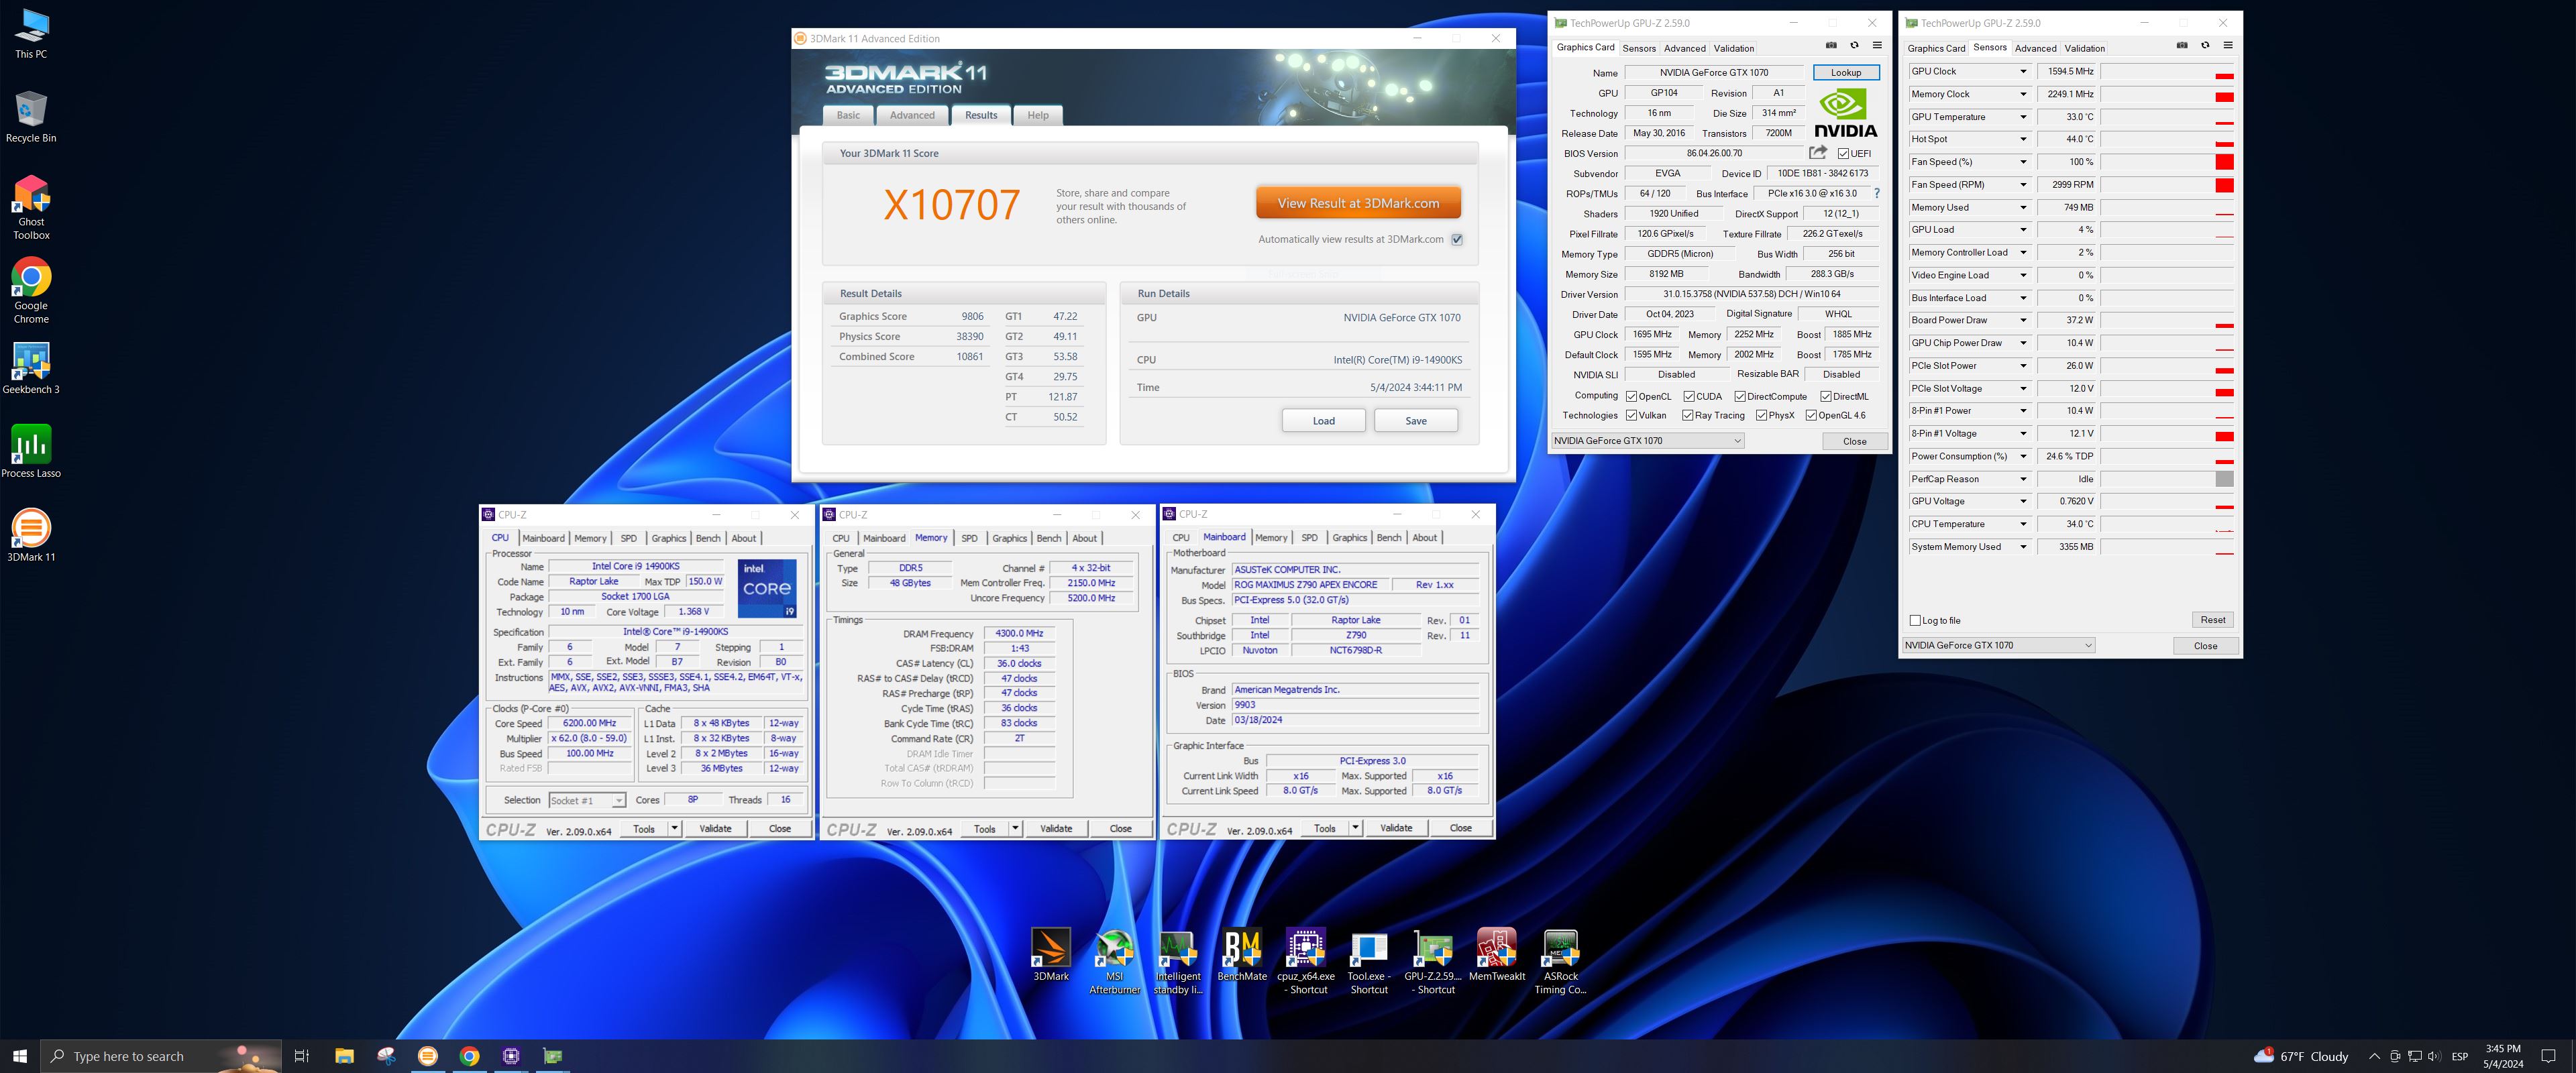Open the Socket #1 selection dropdown in CPU-Z
Viewport: 2576px width, 1073px height.
587,800
